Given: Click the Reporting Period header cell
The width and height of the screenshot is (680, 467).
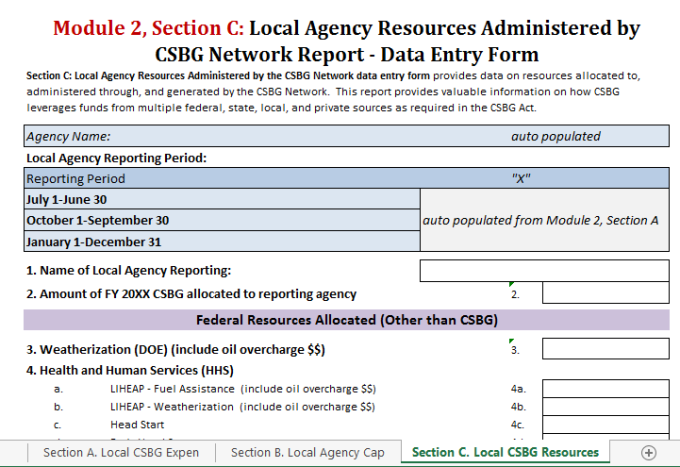Looking at the screenshot, I should click(x=222, y=178).
